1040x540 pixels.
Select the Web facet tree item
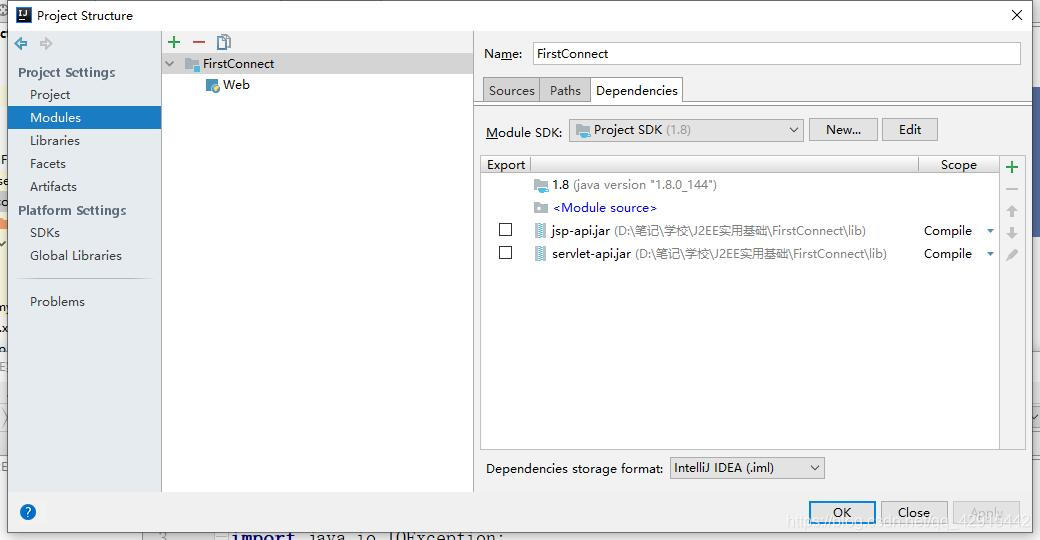236,85
